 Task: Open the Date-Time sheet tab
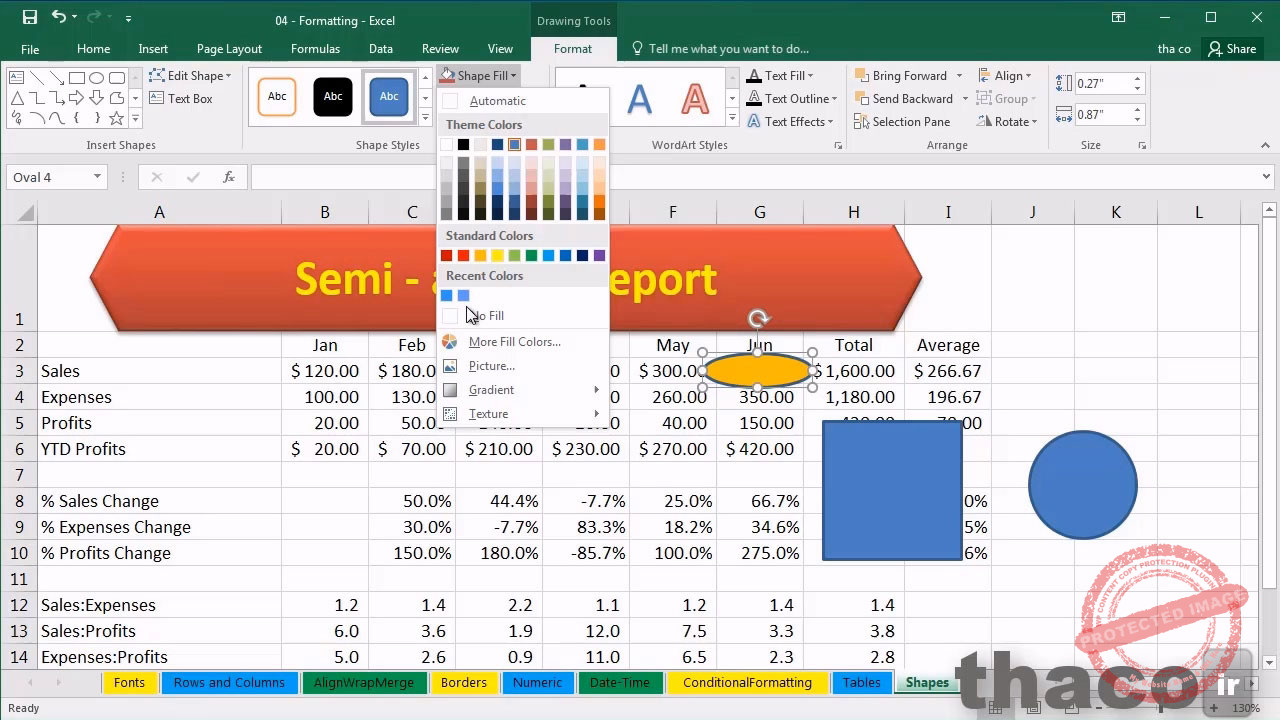620,683
